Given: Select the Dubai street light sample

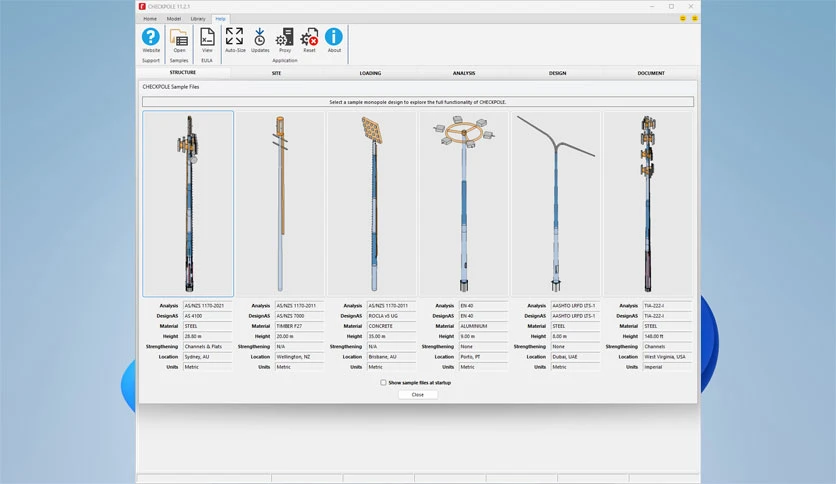Looking at the screenshot, I should tap(556, 204).
